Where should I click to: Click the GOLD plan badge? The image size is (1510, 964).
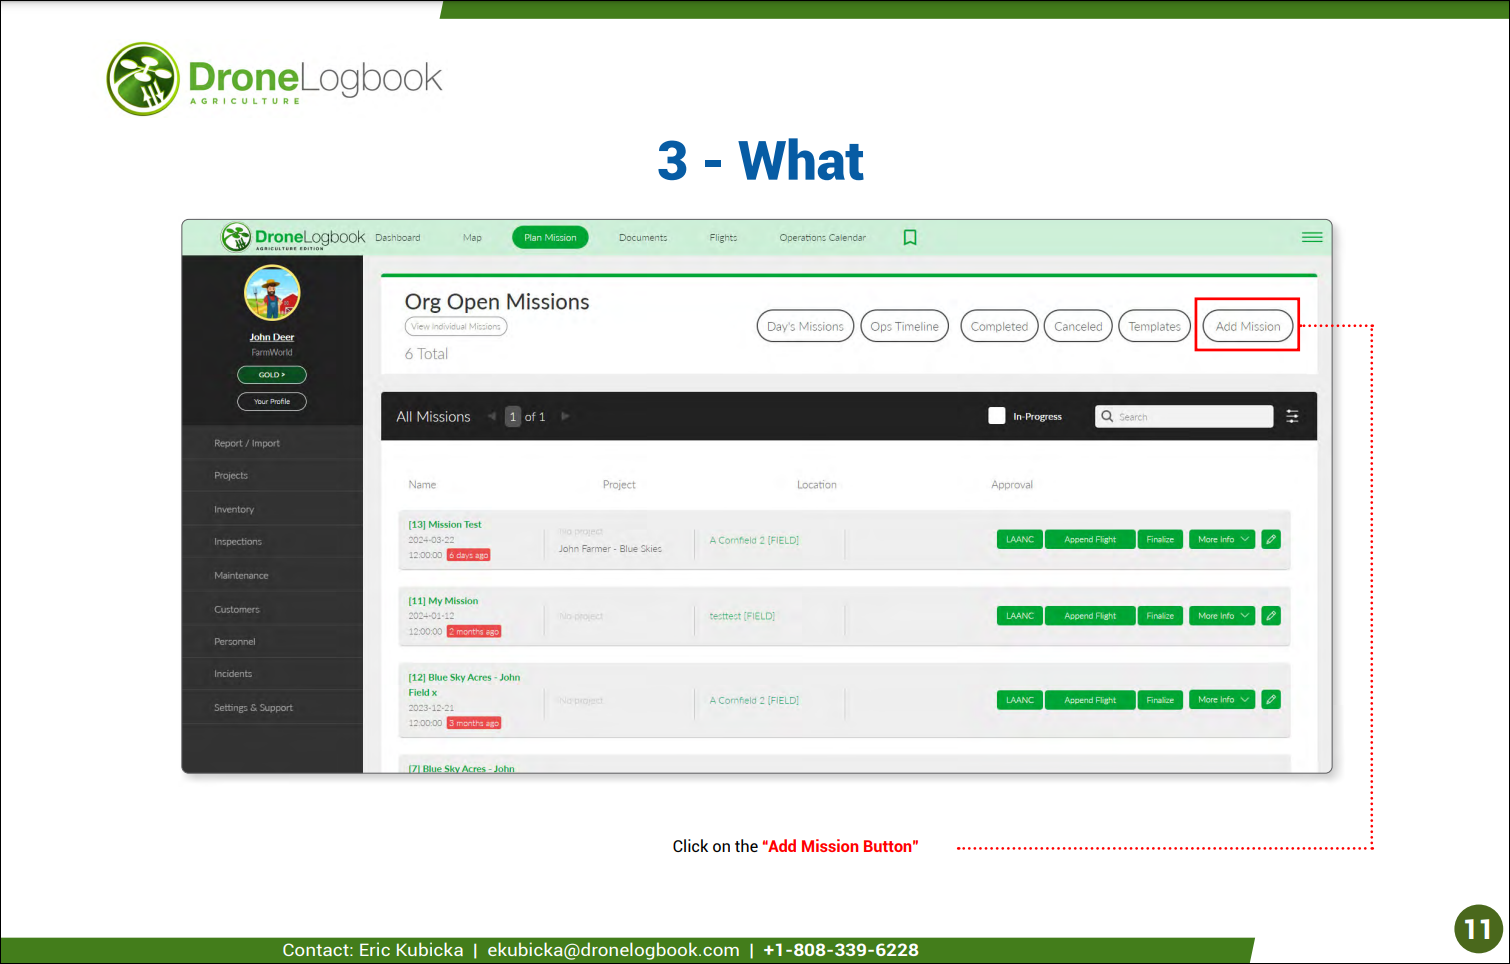click(x=272, y=375)
